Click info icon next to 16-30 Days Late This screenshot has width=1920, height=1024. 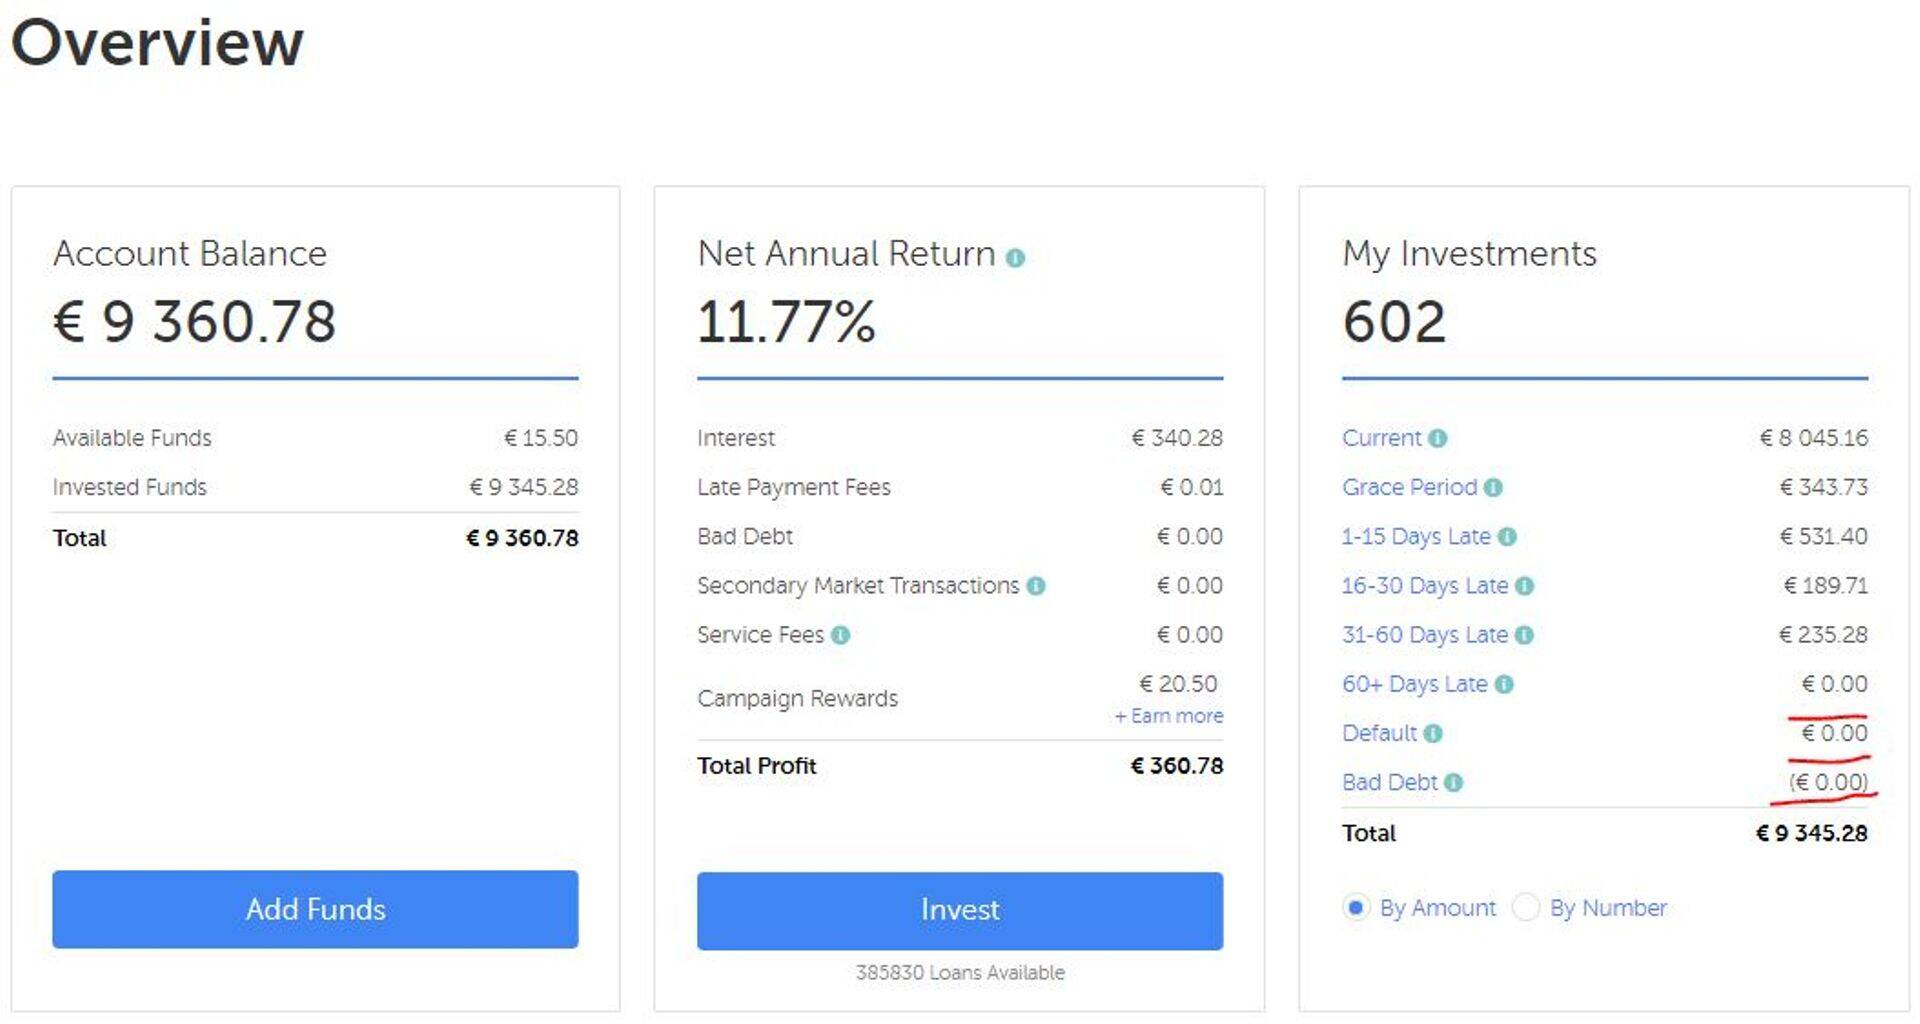[1524, 586]
